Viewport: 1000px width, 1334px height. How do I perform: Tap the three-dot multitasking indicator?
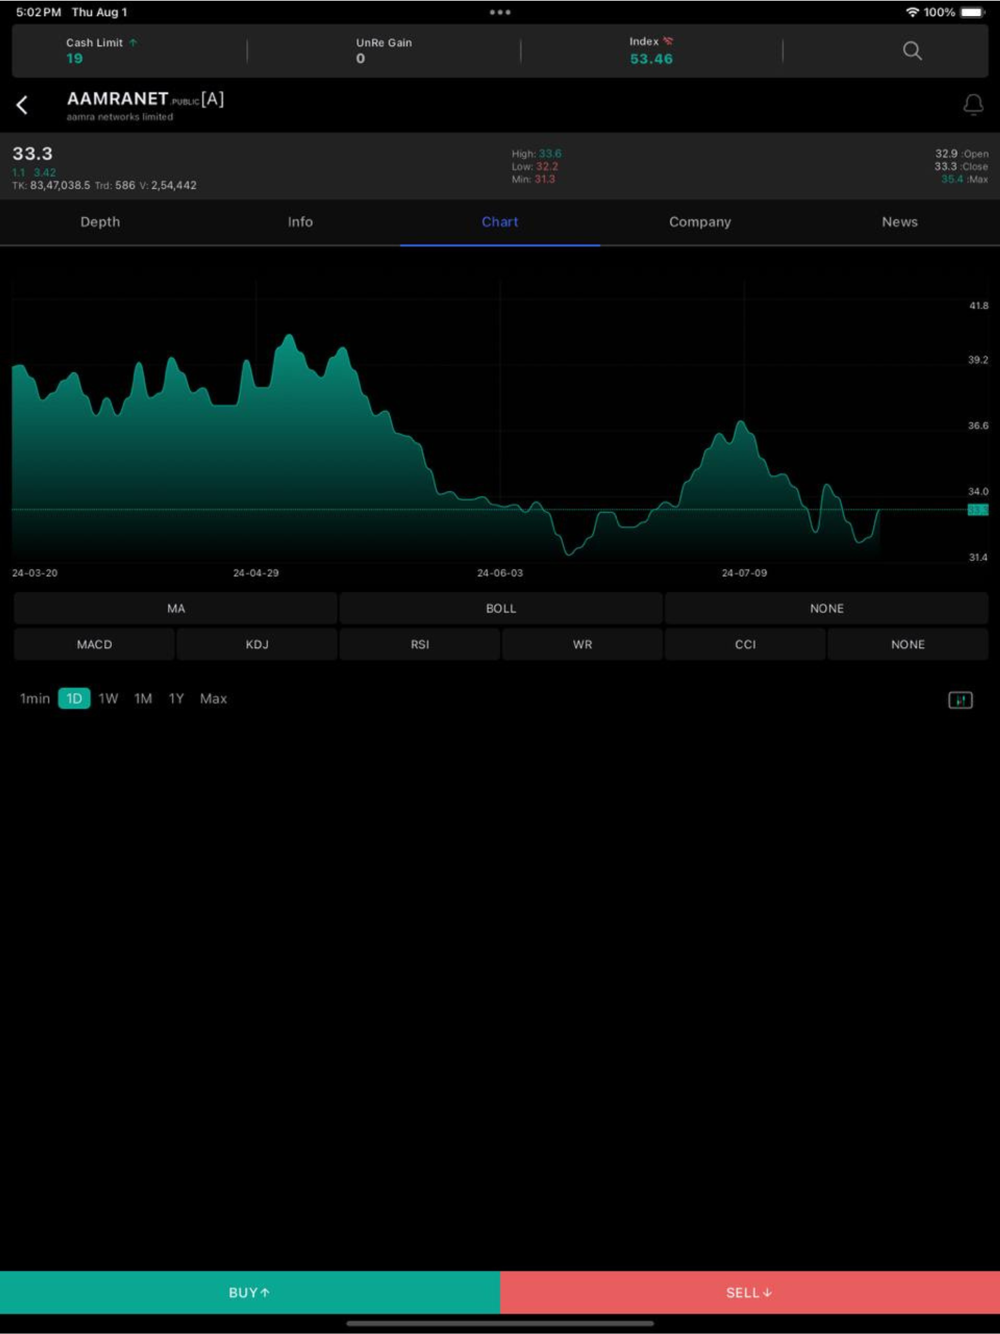coord(500,12)
